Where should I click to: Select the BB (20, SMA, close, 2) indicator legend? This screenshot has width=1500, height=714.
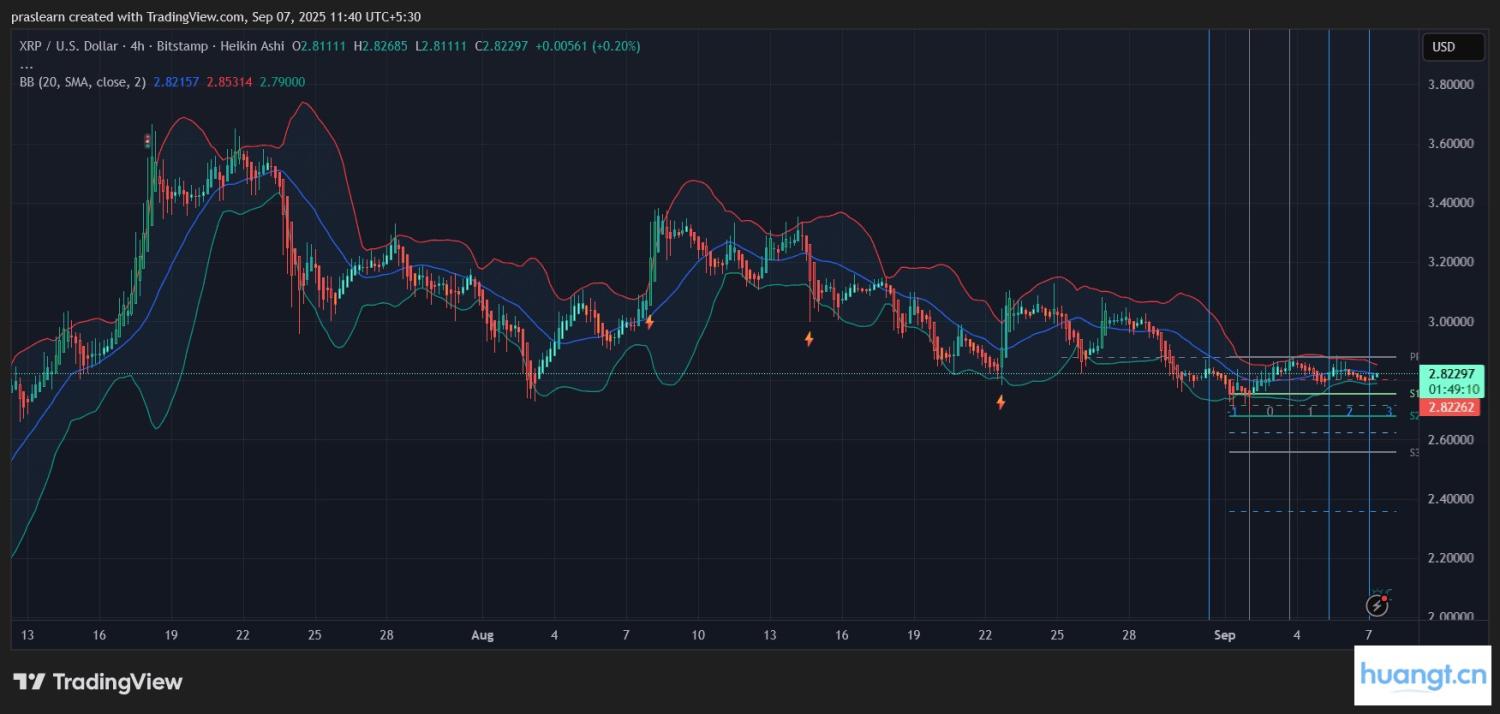point(83,82)
